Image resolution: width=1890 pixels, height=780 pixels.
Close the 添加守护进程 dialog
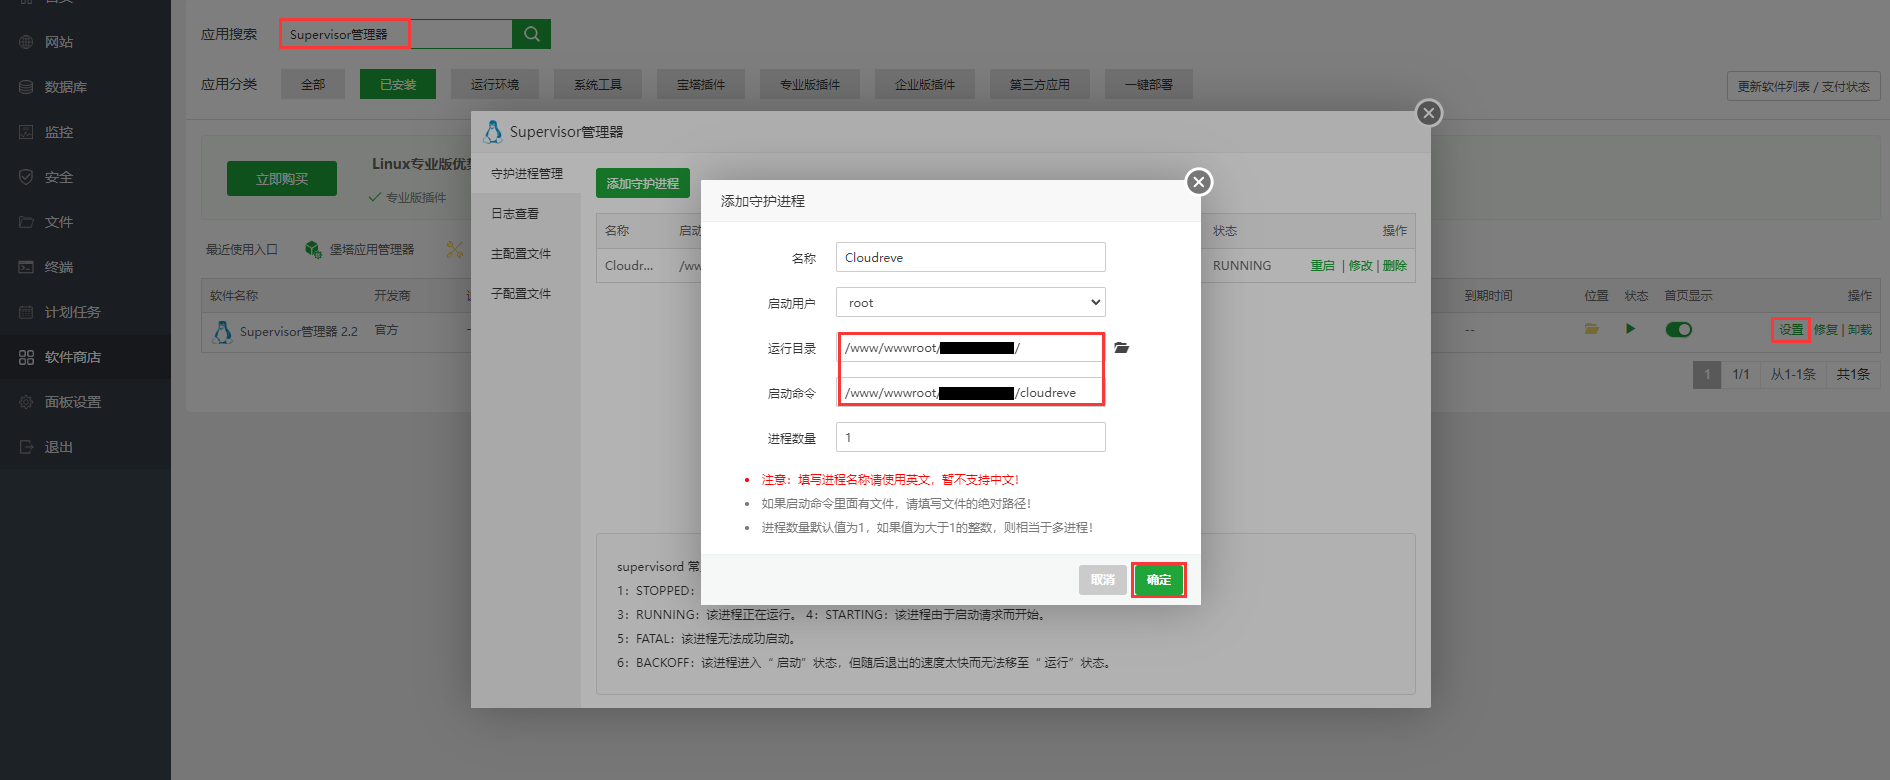click(1198, 182)
